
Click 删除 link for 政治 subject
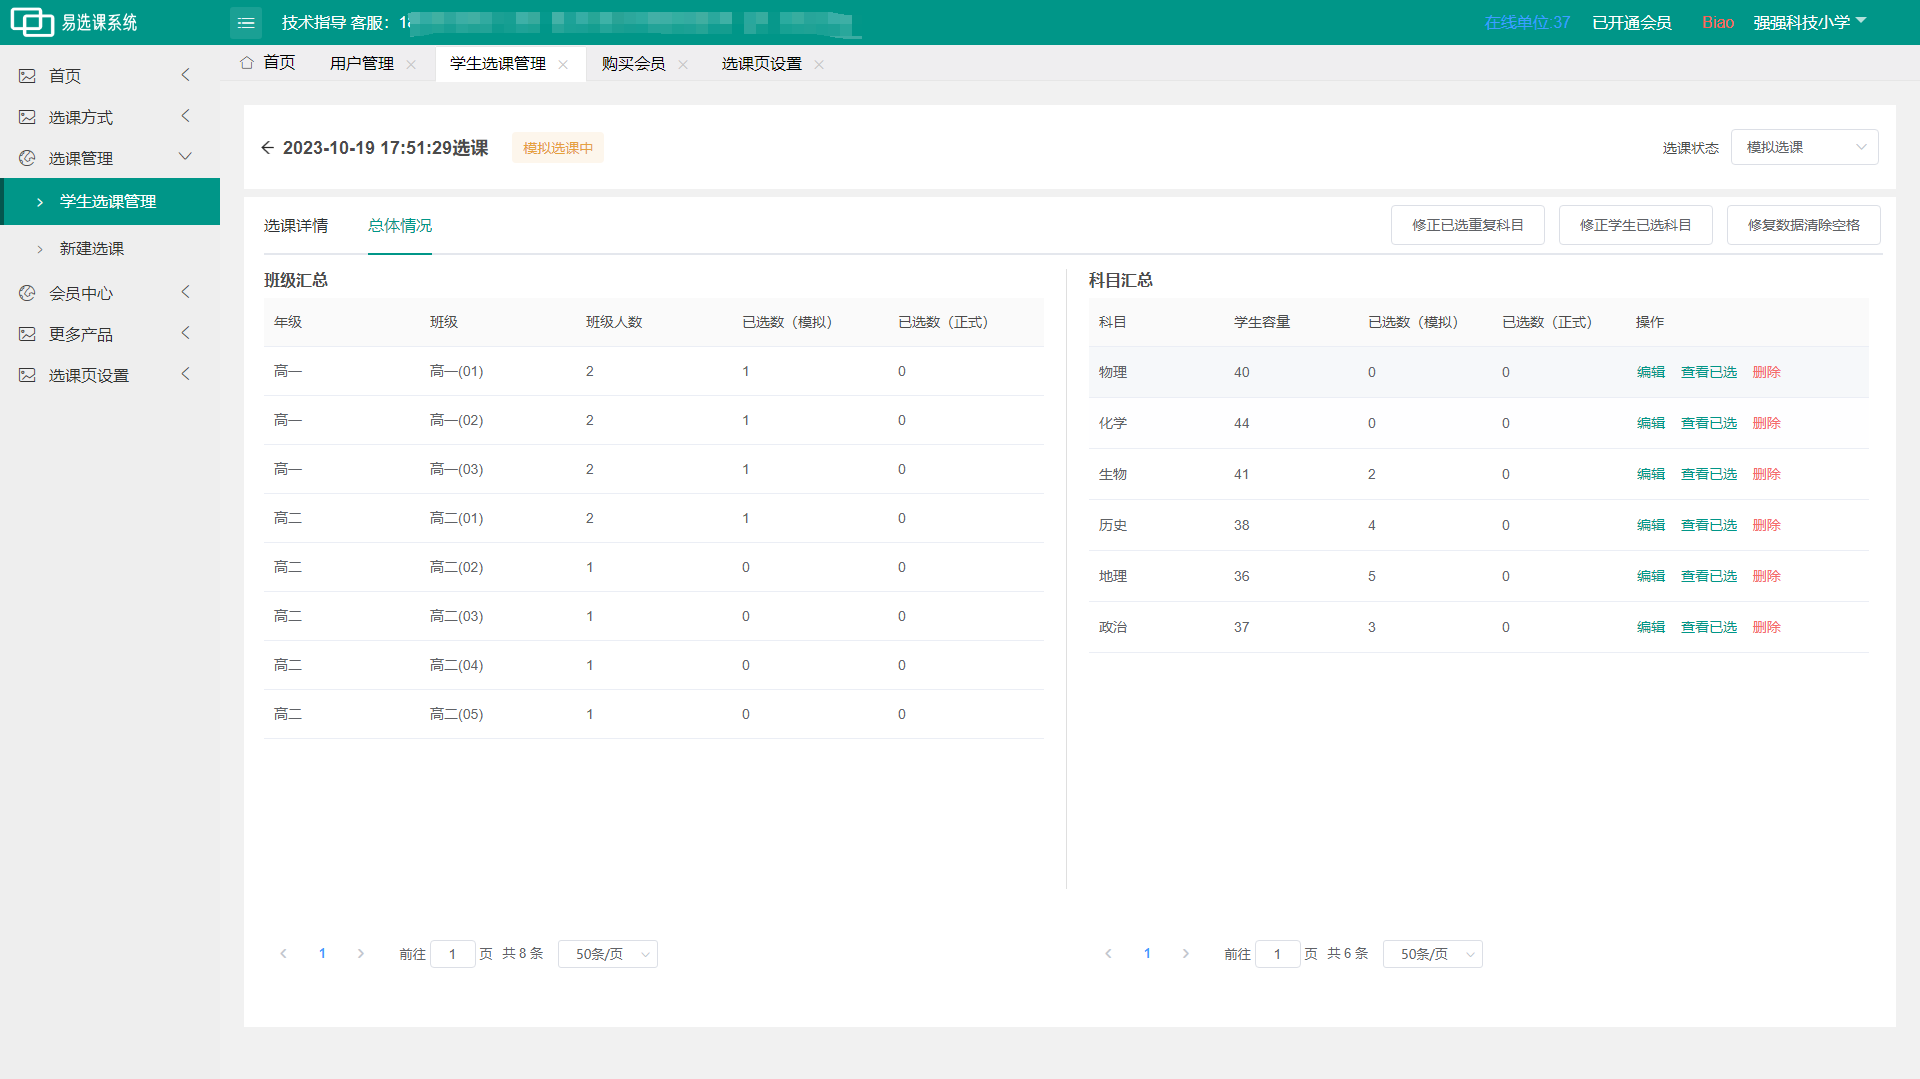click(1766, 627)
